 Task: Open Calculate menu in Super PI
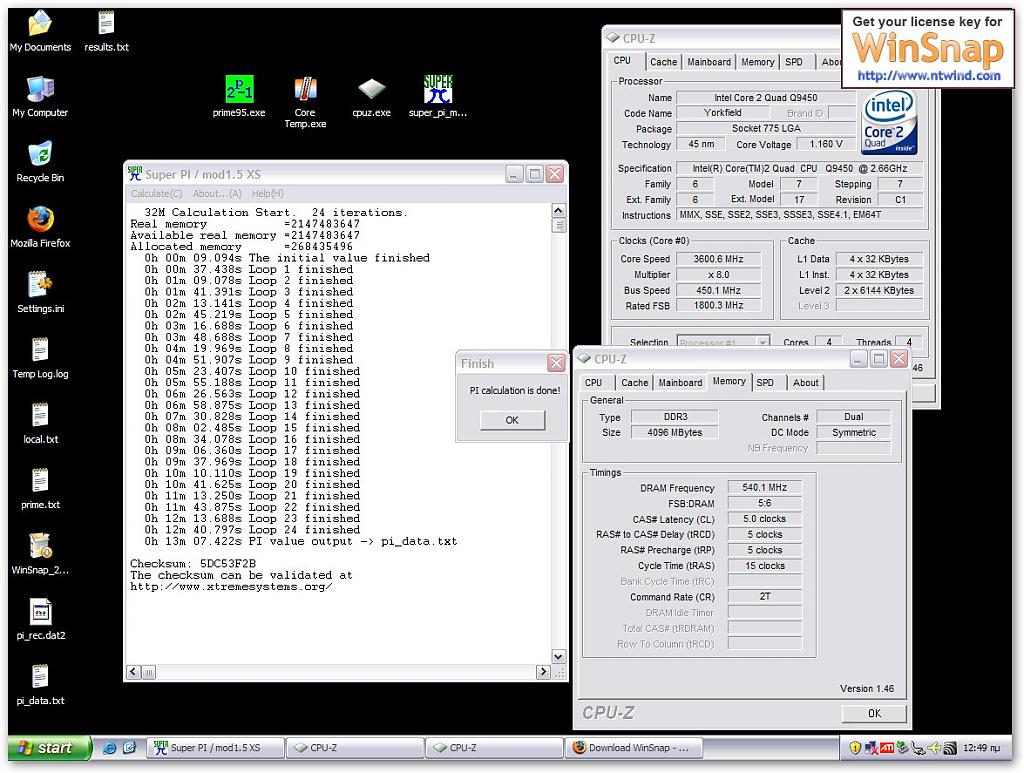coord(156,193)
